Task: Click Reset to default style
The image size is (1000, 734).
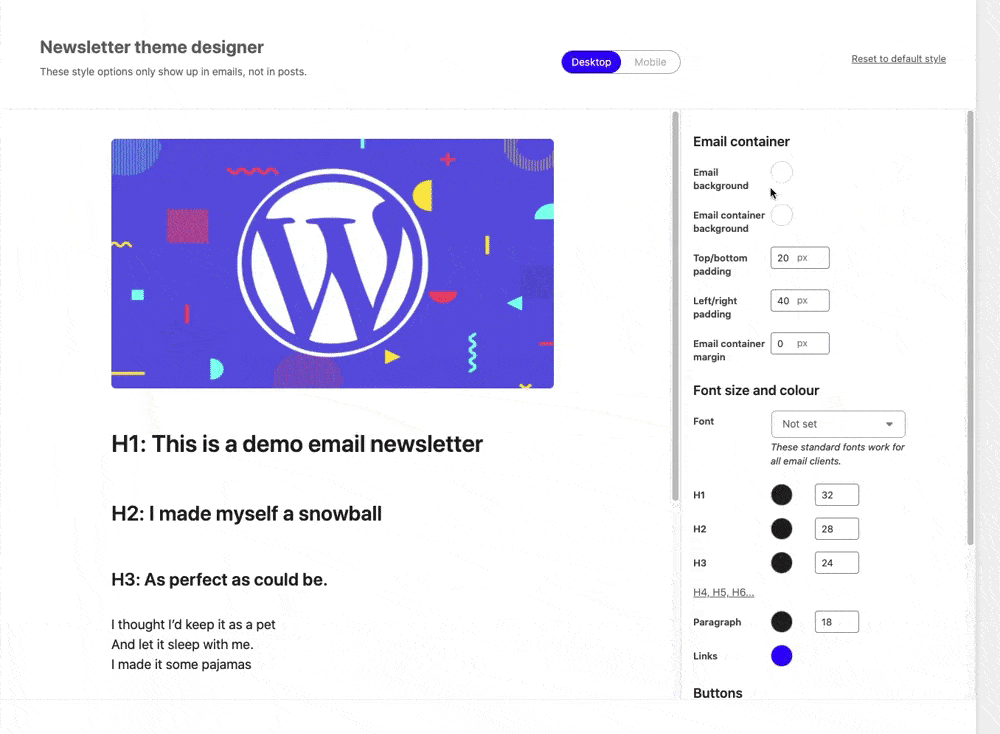Action: 898,58
